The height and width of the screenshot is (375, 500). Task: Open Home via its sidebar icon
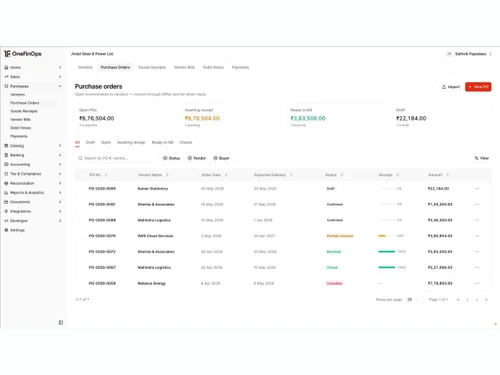6,67
